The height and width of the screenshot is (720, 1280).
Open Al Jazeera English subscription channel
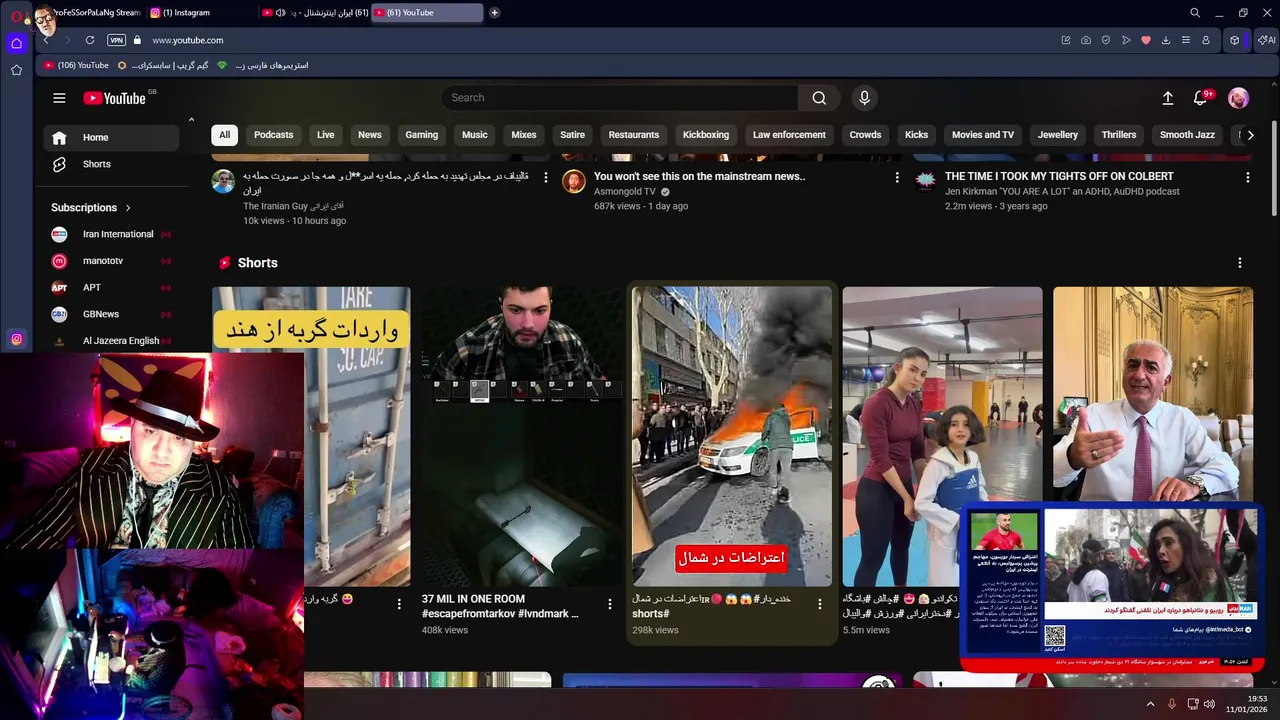click(110, 341)
